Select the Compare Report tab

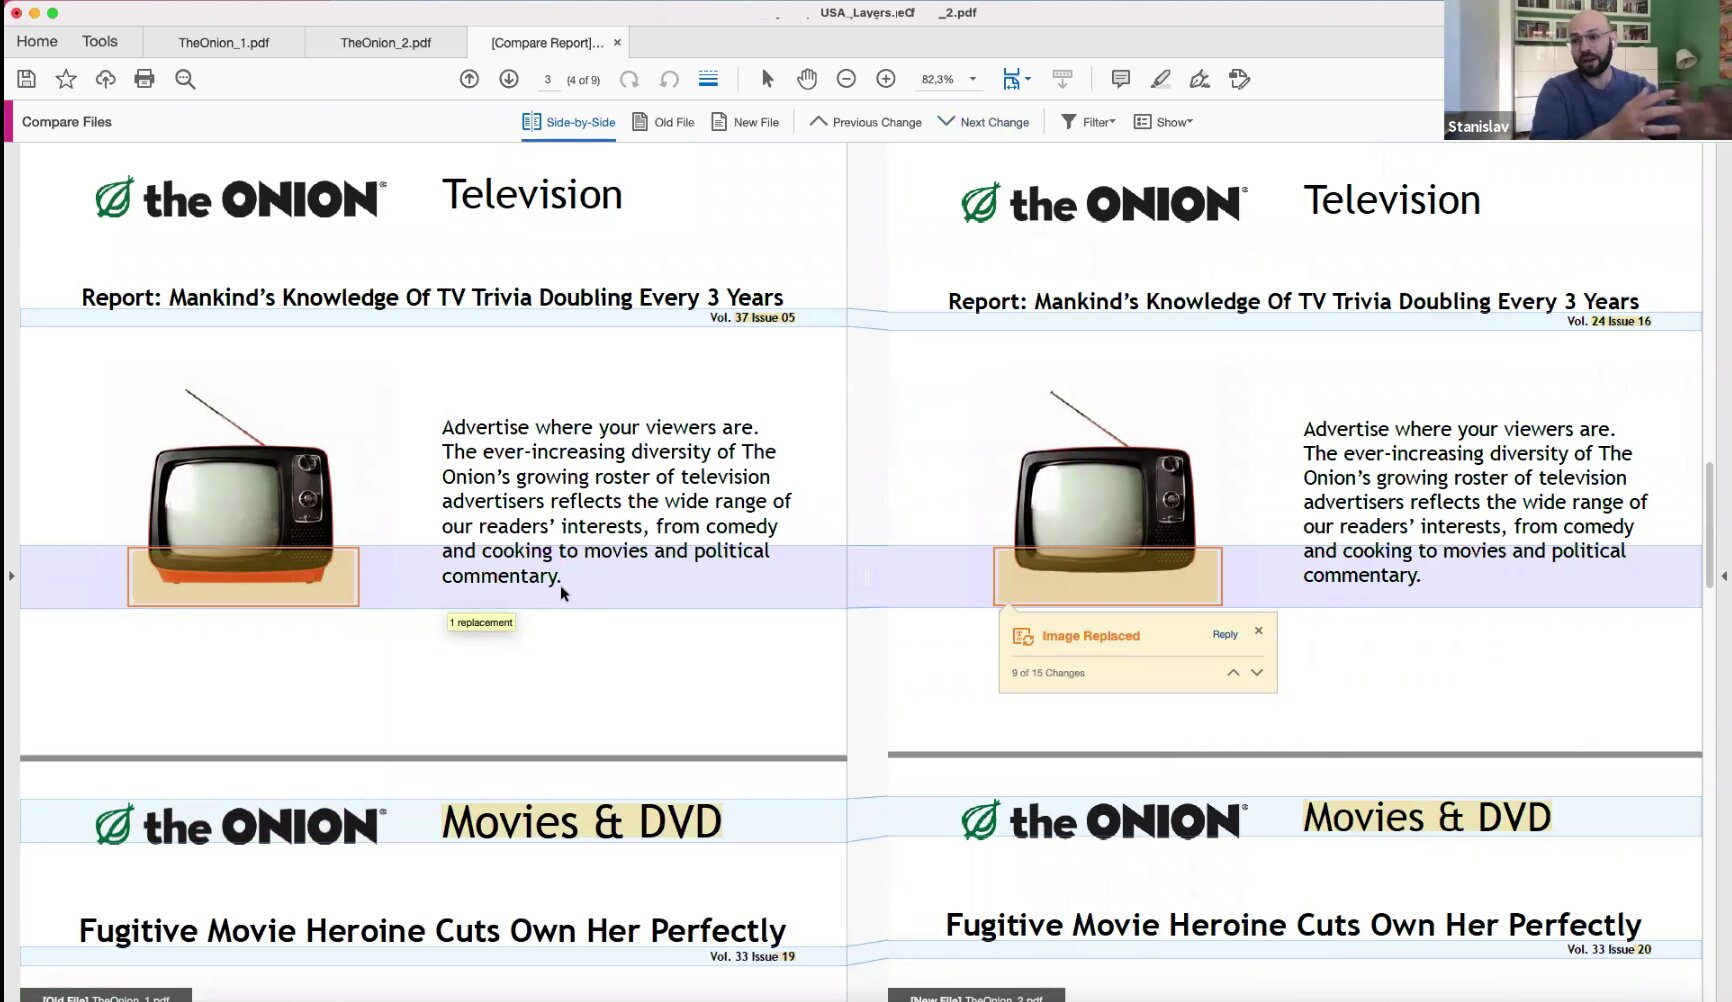tap(547, 42)
